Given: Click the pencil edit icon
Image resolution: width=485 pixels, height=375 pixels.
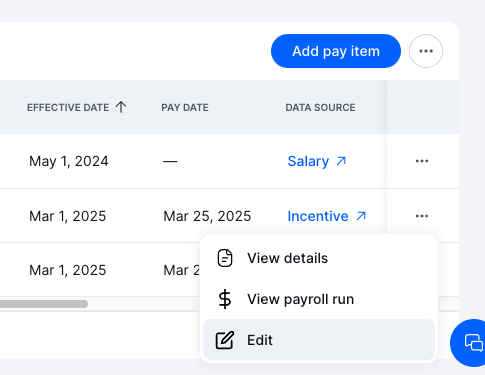Looking at the screenshot, I should pyautogui.click(x=225, y=340).
